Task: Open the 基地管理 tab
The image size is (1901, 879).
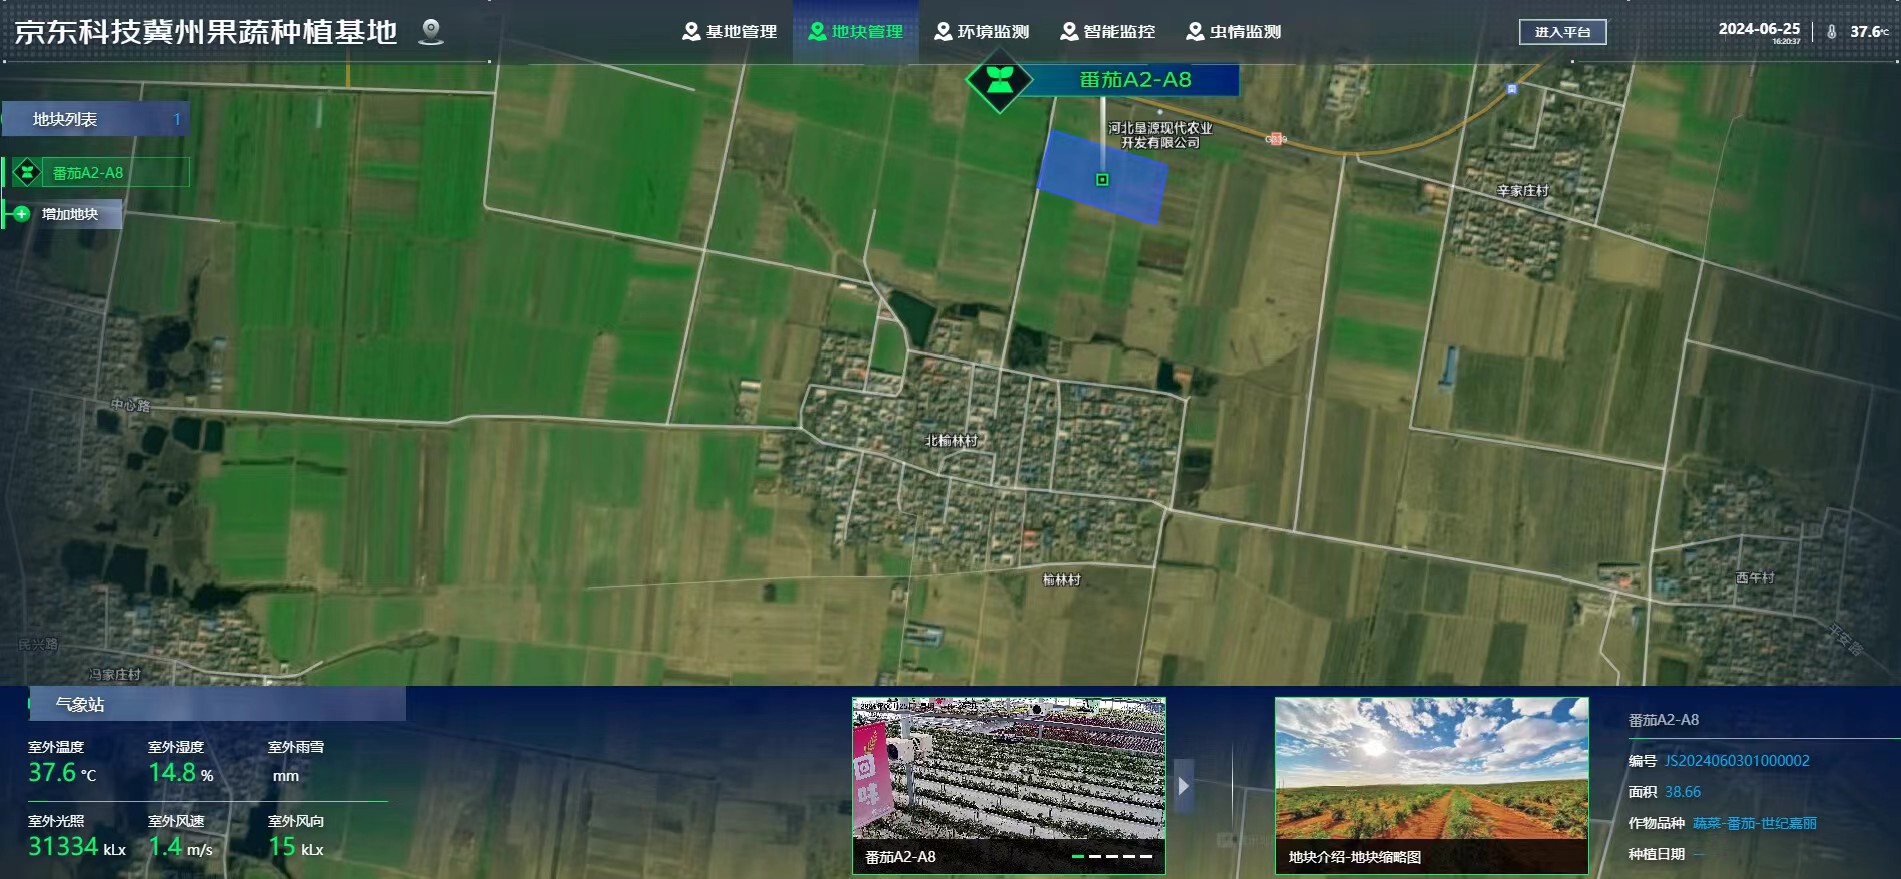Action: (x=729, y=32)
